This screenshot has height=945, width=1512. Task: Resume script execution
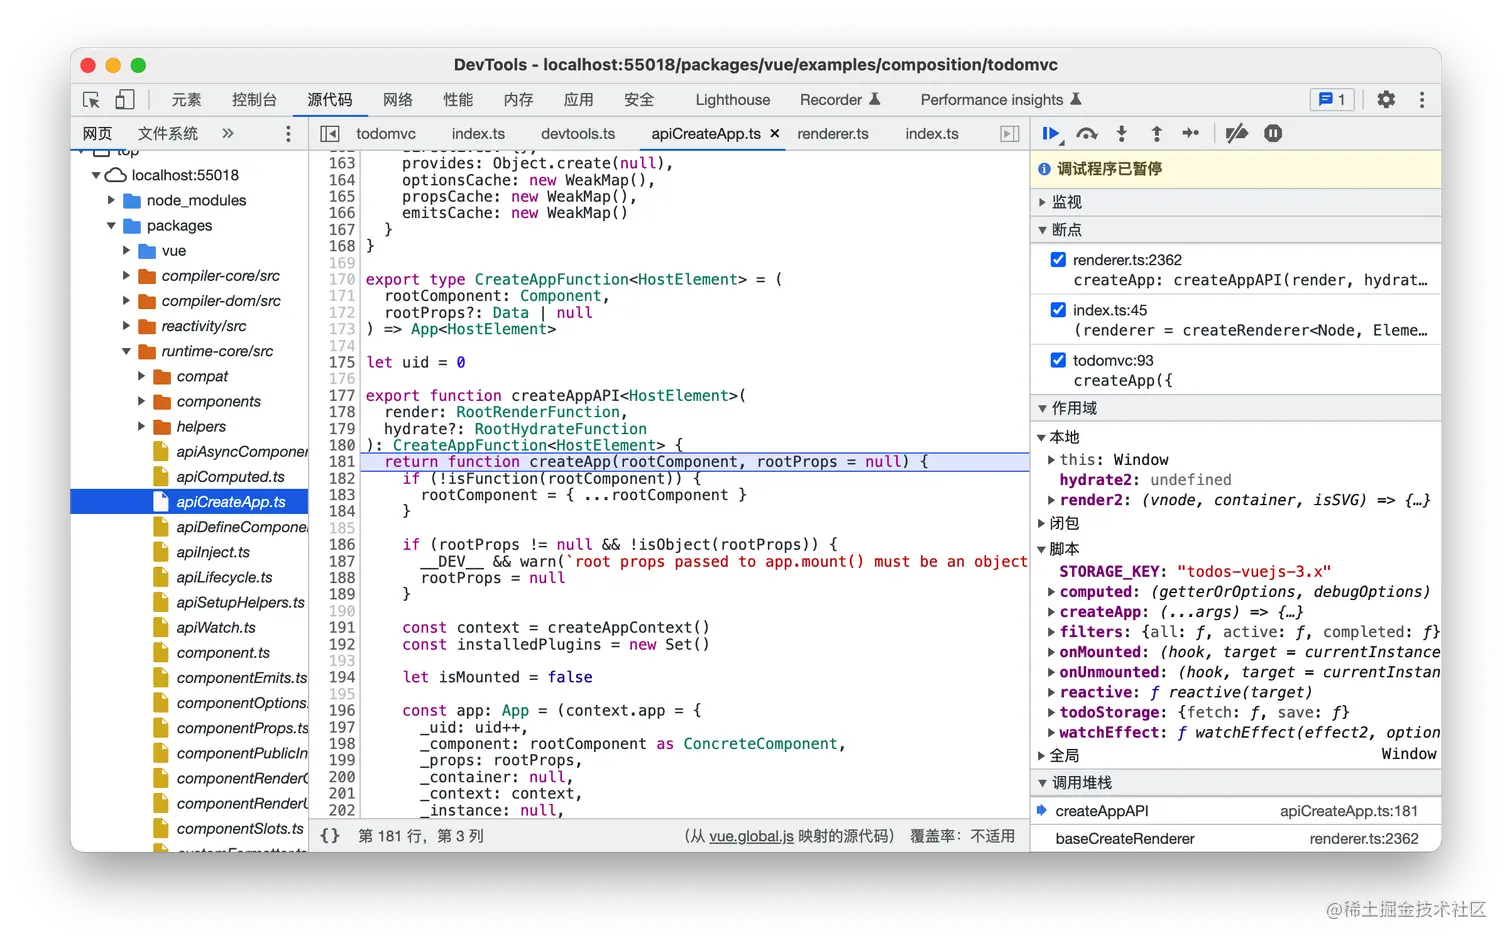pyautogui.click(x=1052, y=134)
